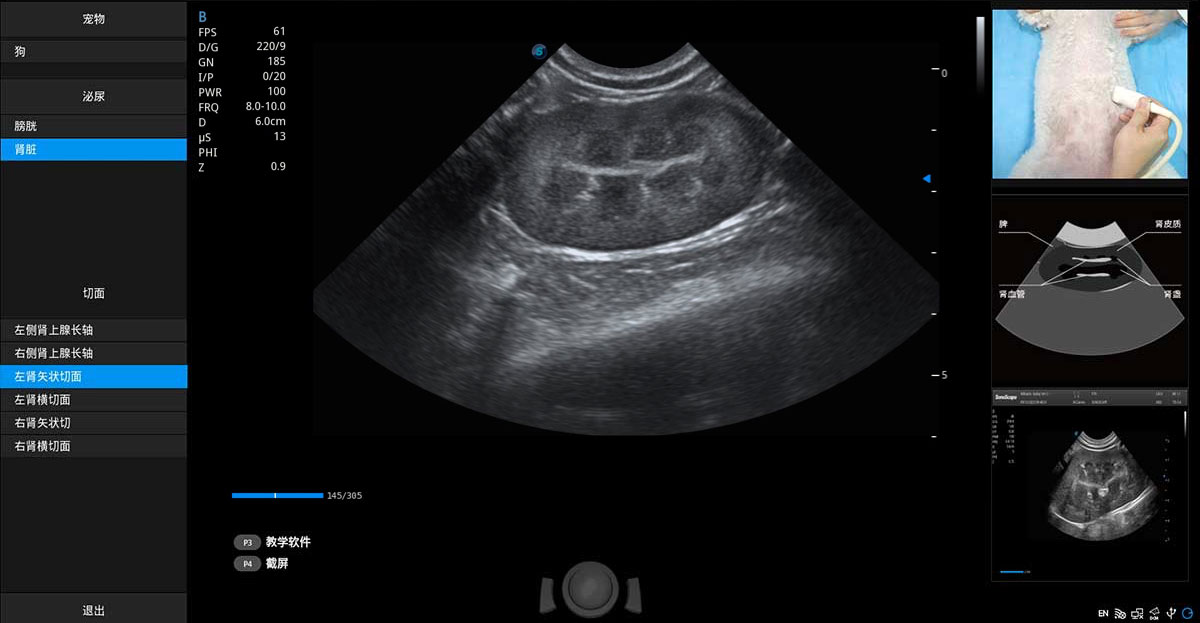Select 肾脏 (kidney) in the urinary list
The width and height of the screenshot is (1200, 623).
pos(93,150)
